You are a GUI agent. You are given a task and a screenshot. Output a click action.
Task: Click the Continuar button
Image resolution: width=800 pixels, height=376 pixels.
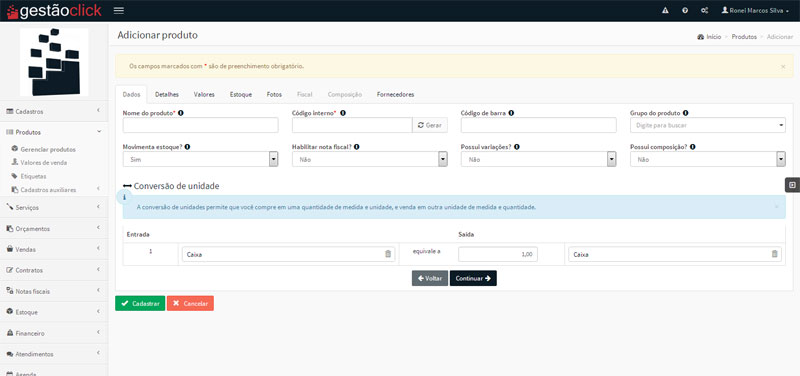point(473,278)
